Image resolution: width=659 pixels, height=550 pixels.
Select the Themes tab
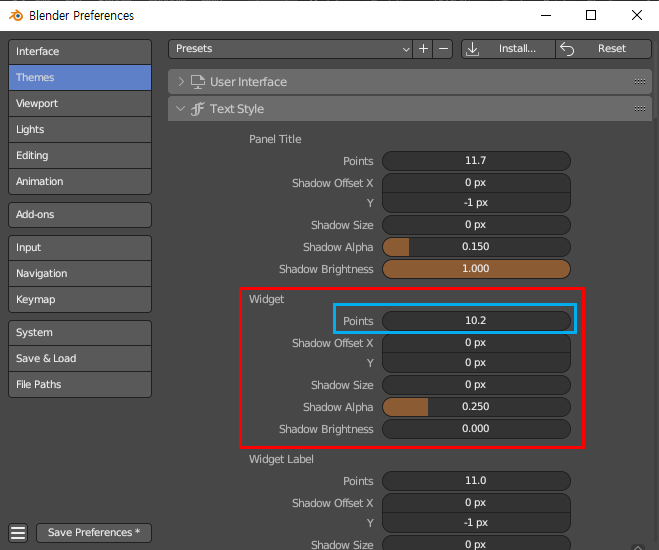[x=80, y=78]
